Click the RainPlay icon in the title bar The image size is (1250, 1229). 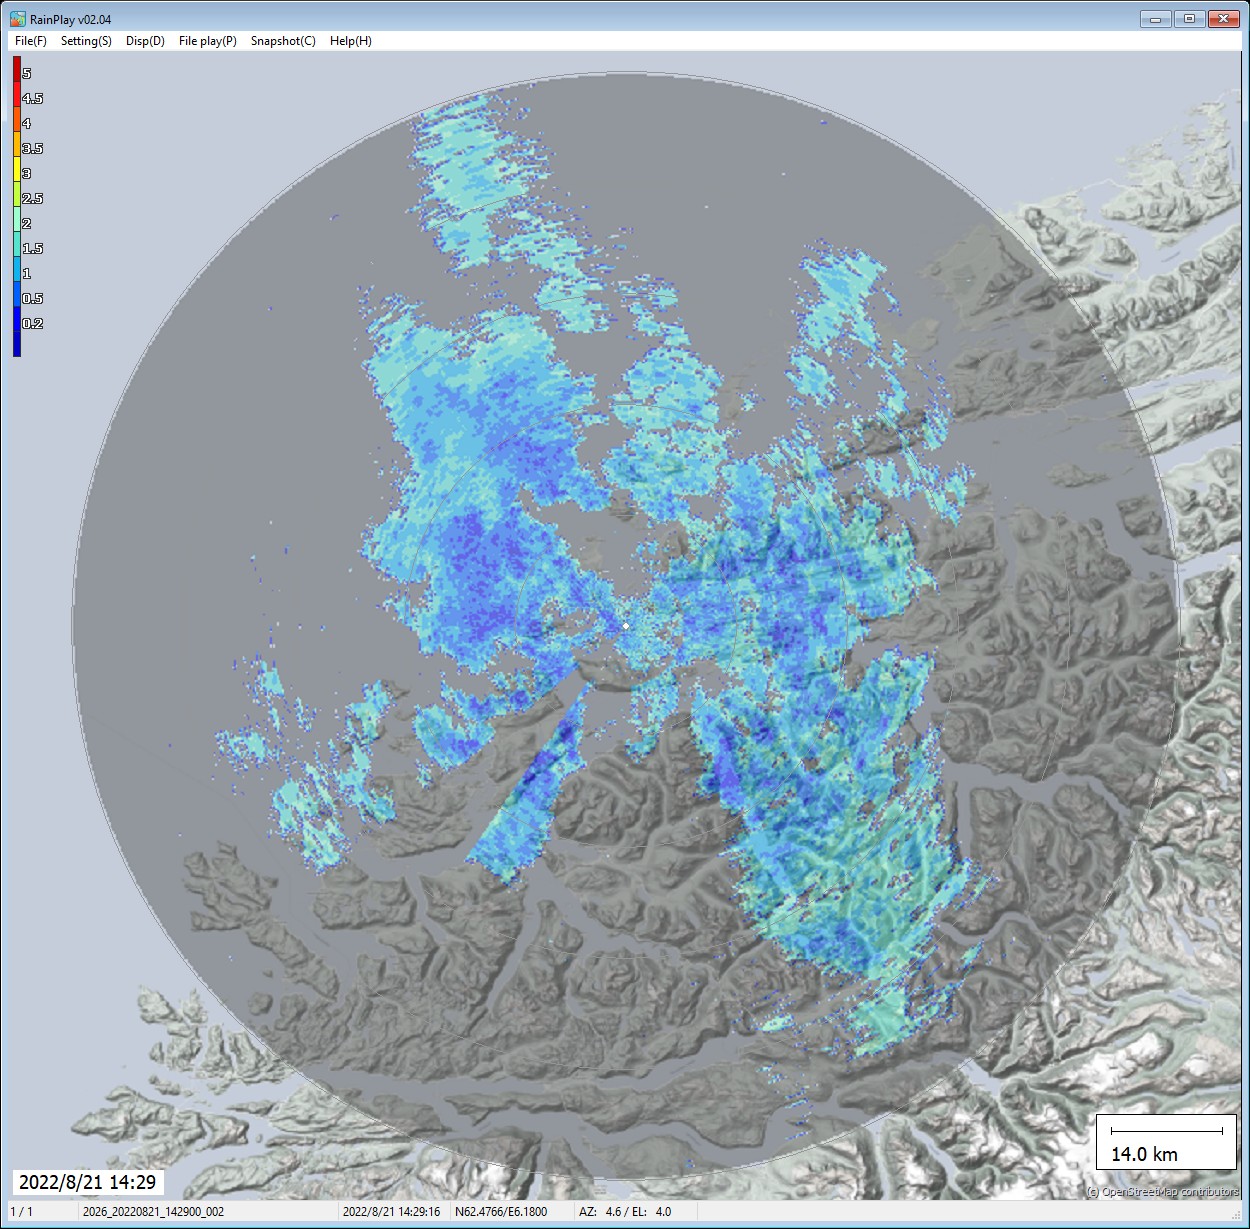(x=17, y=17)
